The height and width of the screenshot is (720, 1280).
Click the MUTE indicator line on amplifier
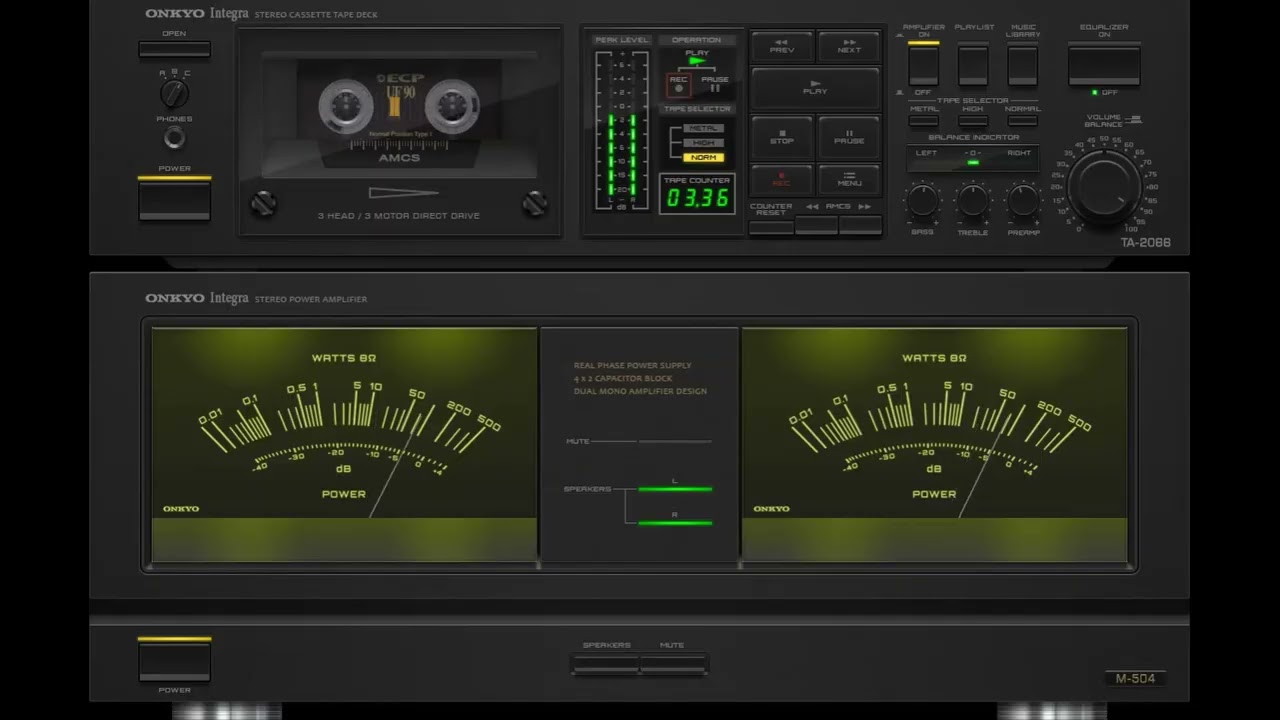tap(675, 441)
